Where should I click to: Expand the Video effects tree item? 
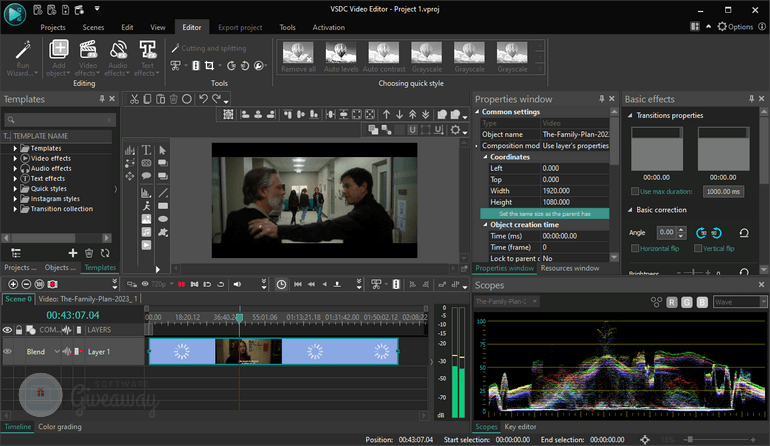click(17, 158)
